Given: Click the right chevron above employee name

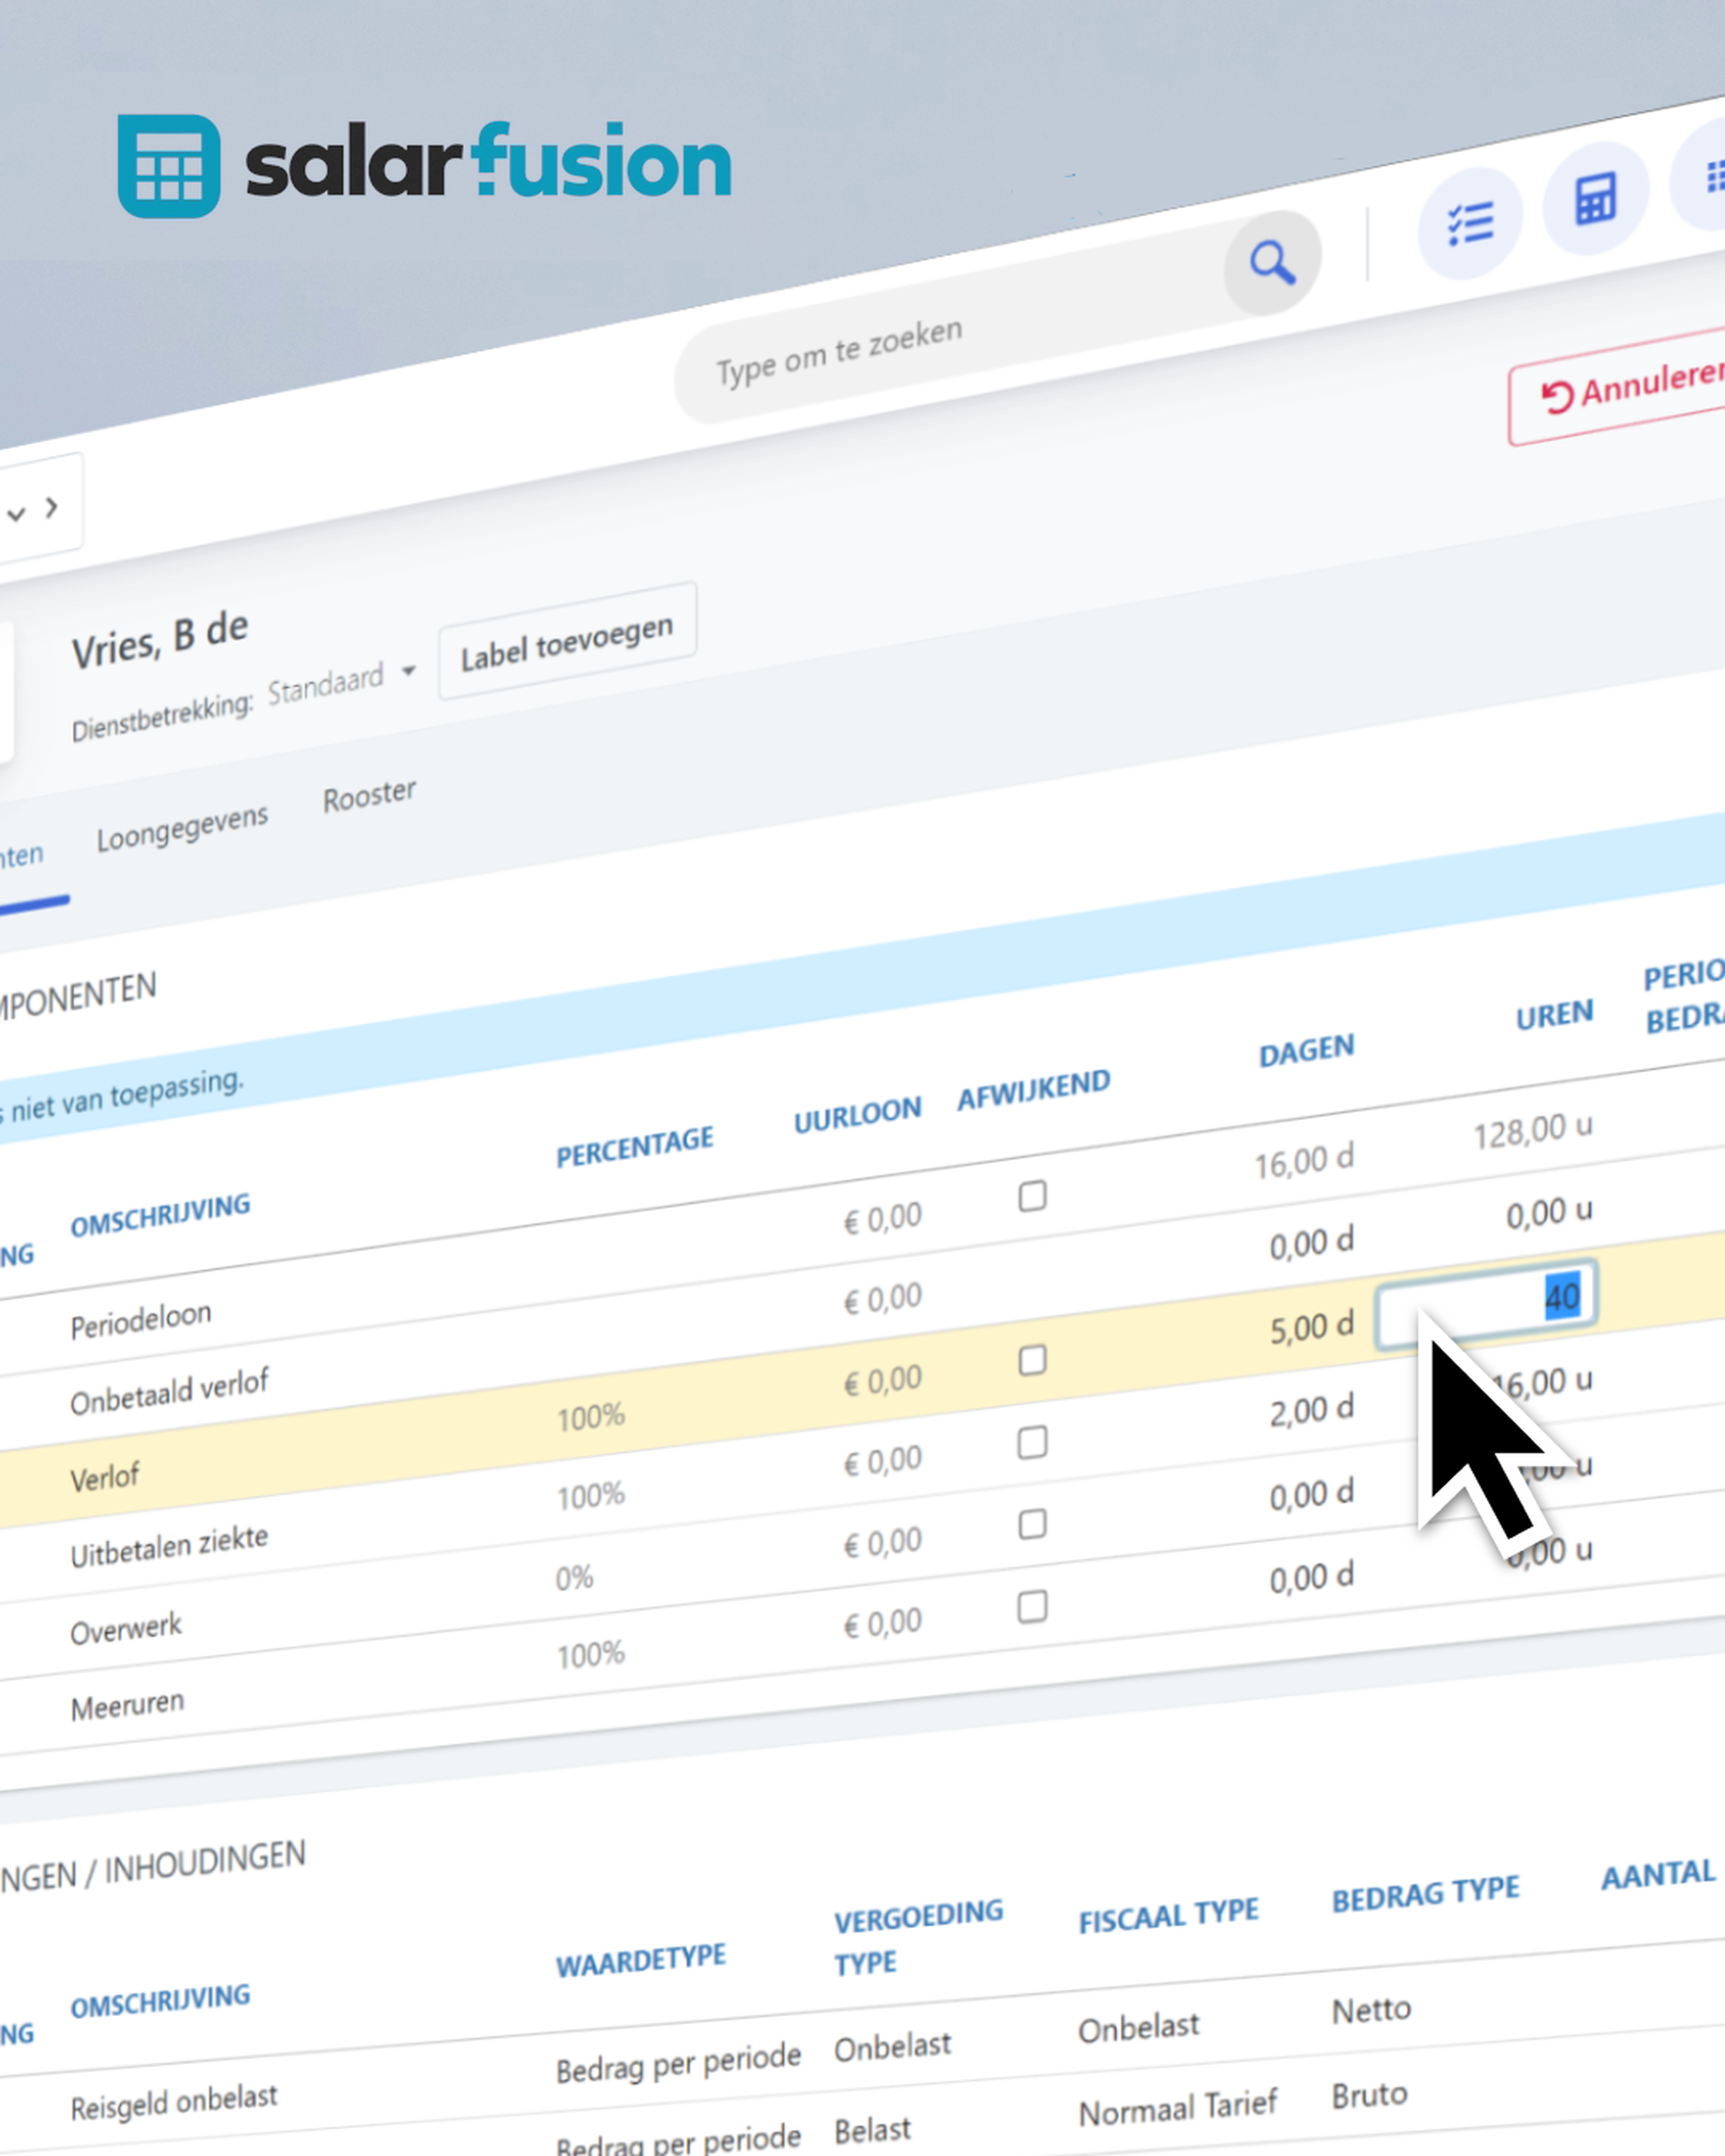Looking at the screenshot, I should click(x=51, y=508).
